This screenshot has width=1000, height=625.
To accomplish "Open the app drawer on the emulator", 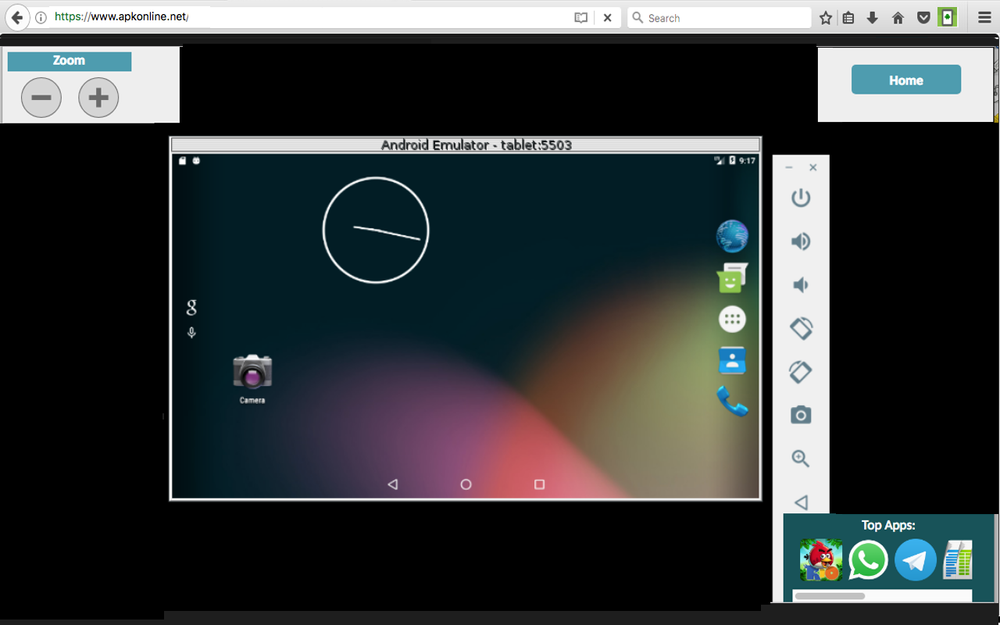I will pyautogui.click(x=732, y=319).
